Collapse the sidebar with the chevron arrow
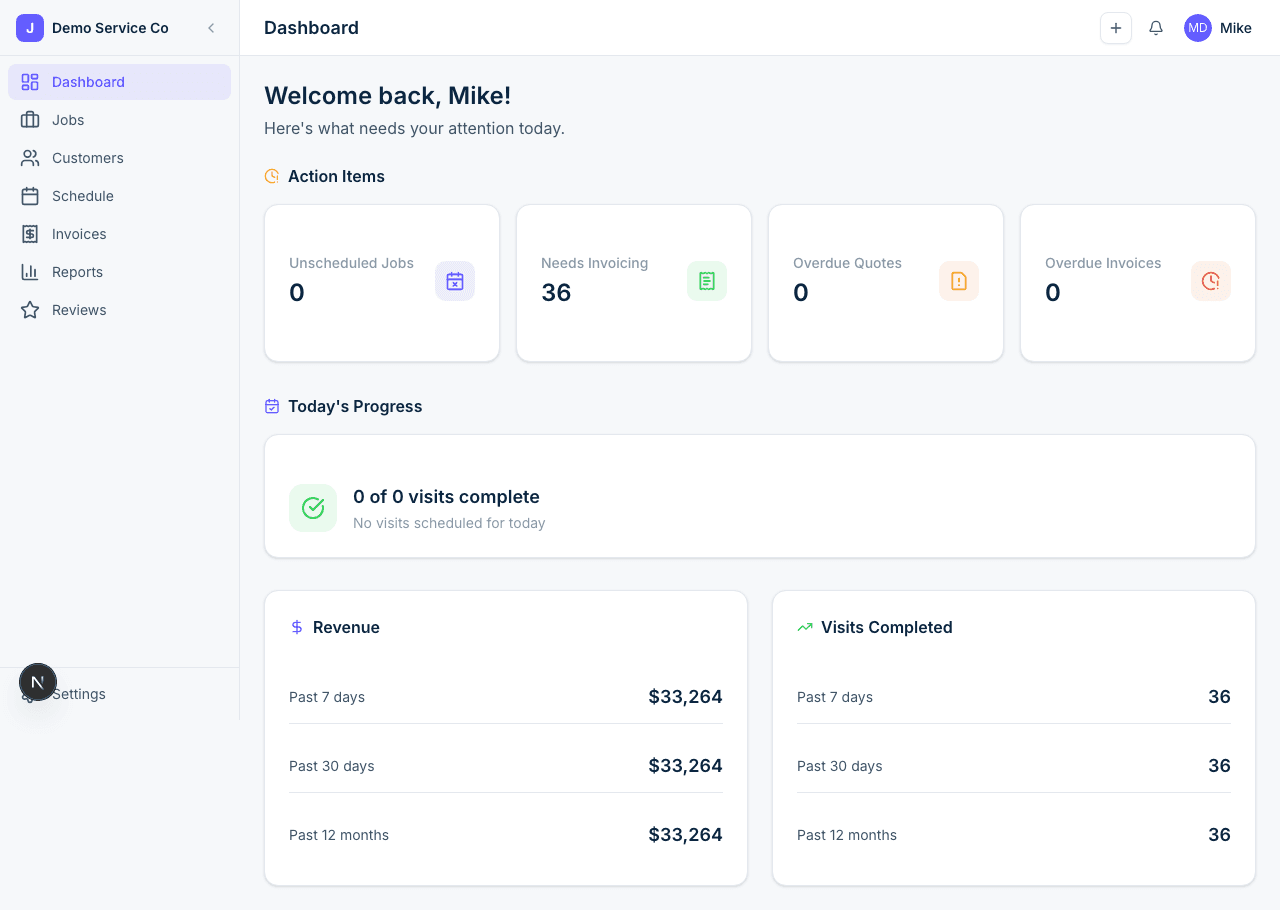Viewport: 1280px width, 910px height. click(x=211, y=28)
